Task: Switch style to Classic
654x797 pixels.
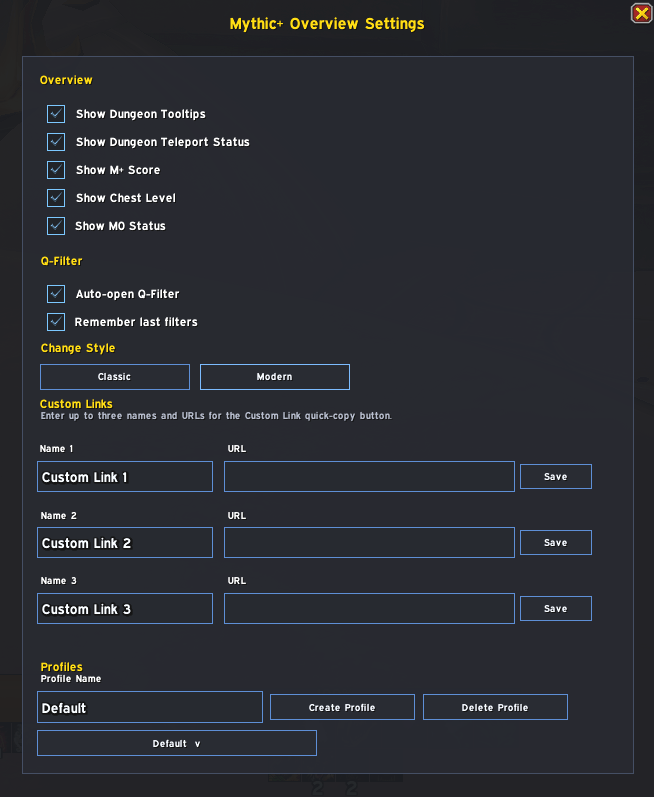Action: (115, 377)
